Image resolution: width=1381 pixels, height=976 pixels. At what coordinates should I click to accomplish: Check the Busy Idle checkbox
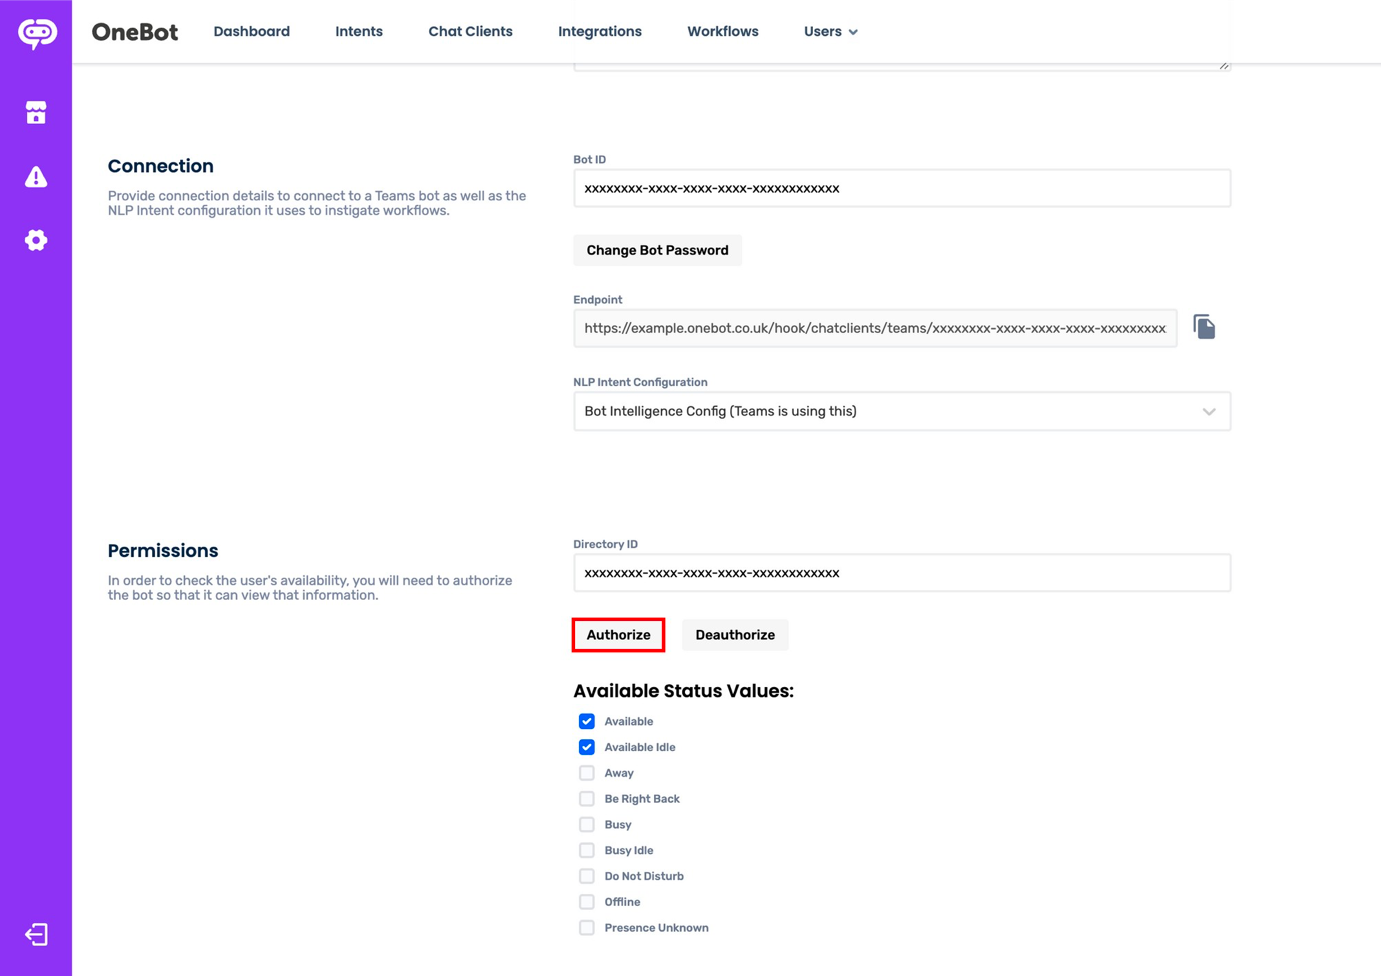pos(587,850)
